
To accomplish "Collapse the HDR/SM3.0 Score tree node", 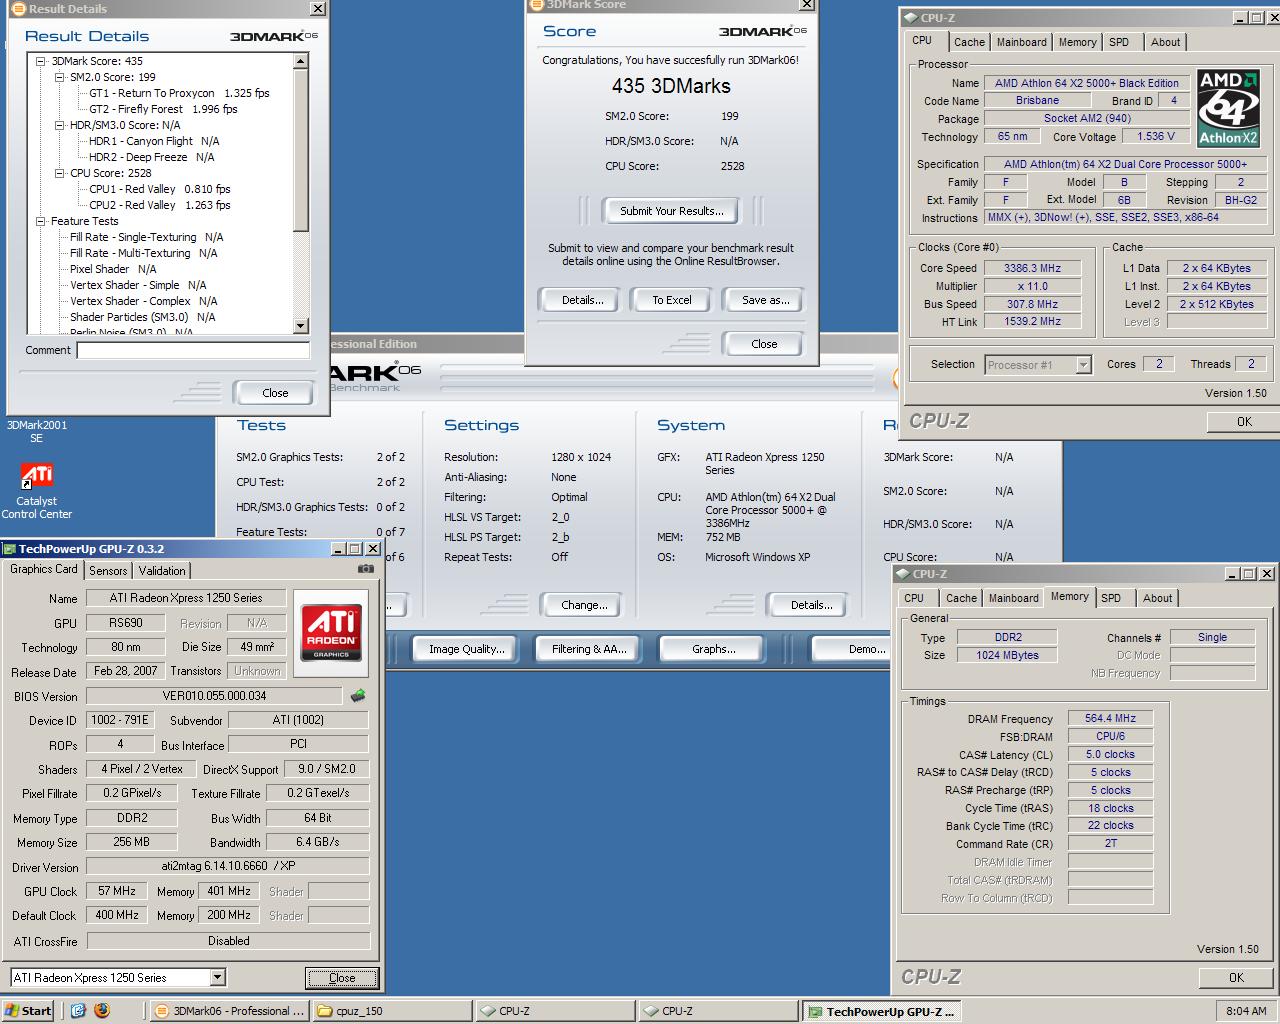I will [x=60, y=125].
